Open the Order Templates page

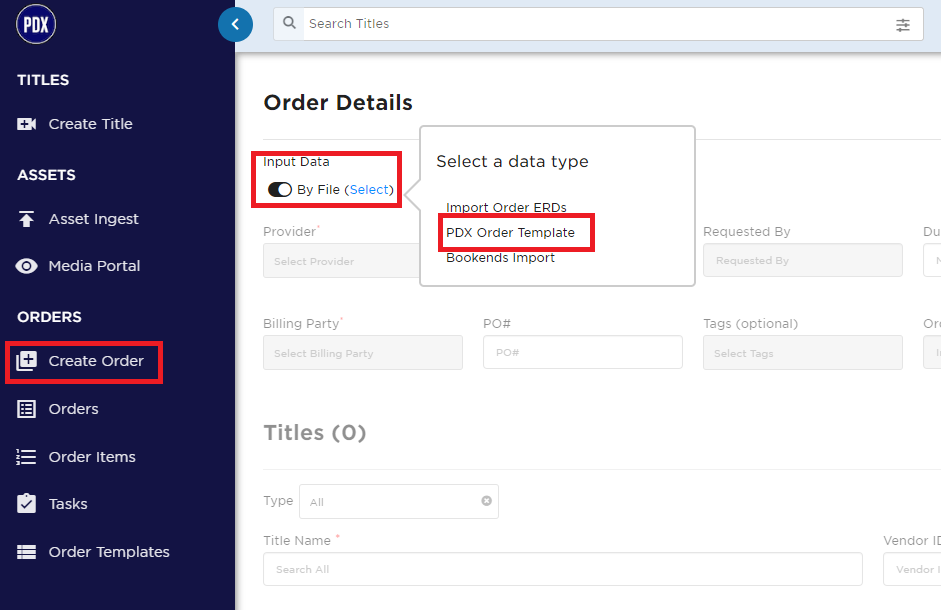109,552
